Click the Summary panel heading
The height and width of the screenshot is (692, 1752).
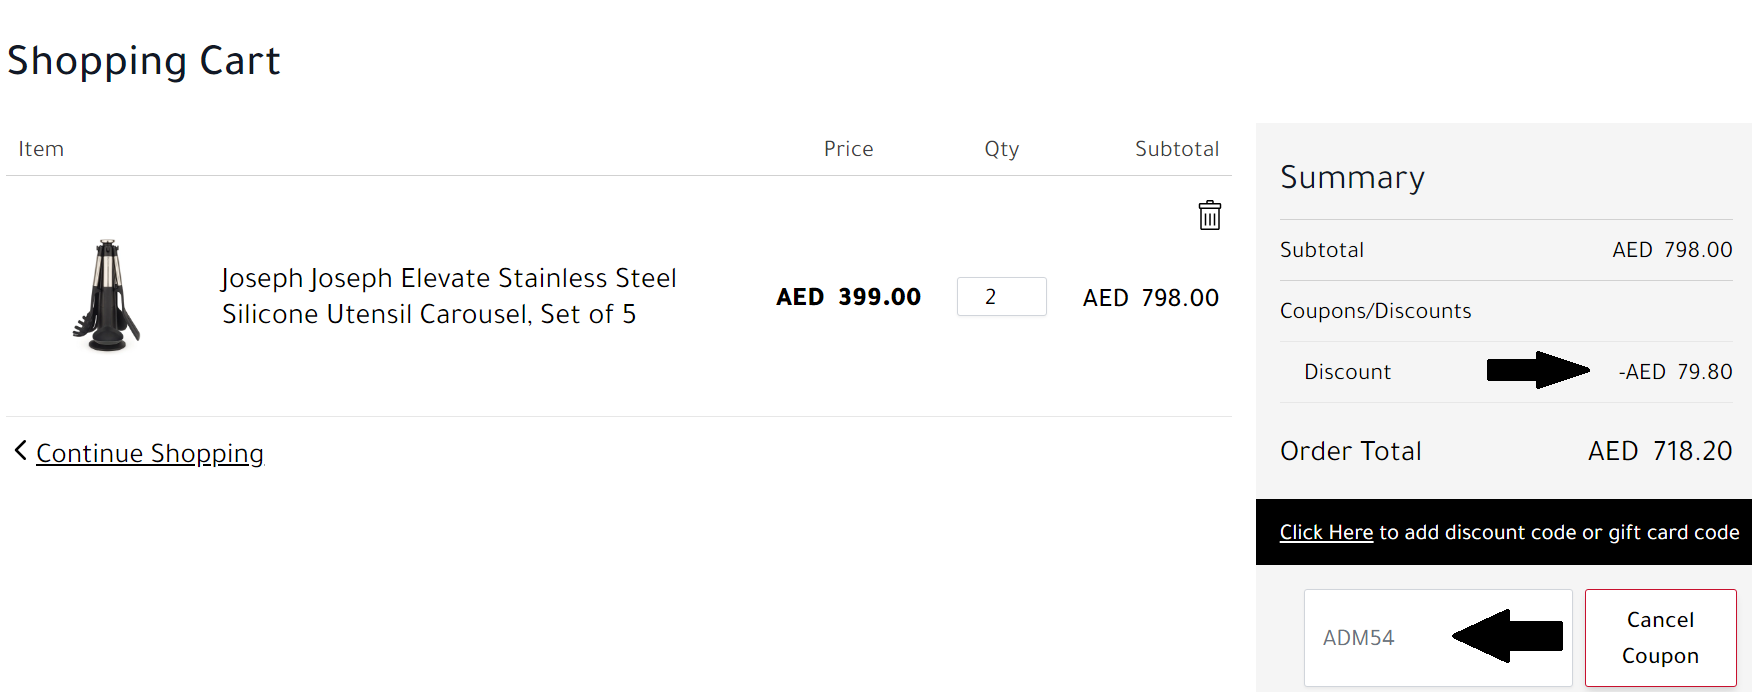click(x=1352, y=178)
